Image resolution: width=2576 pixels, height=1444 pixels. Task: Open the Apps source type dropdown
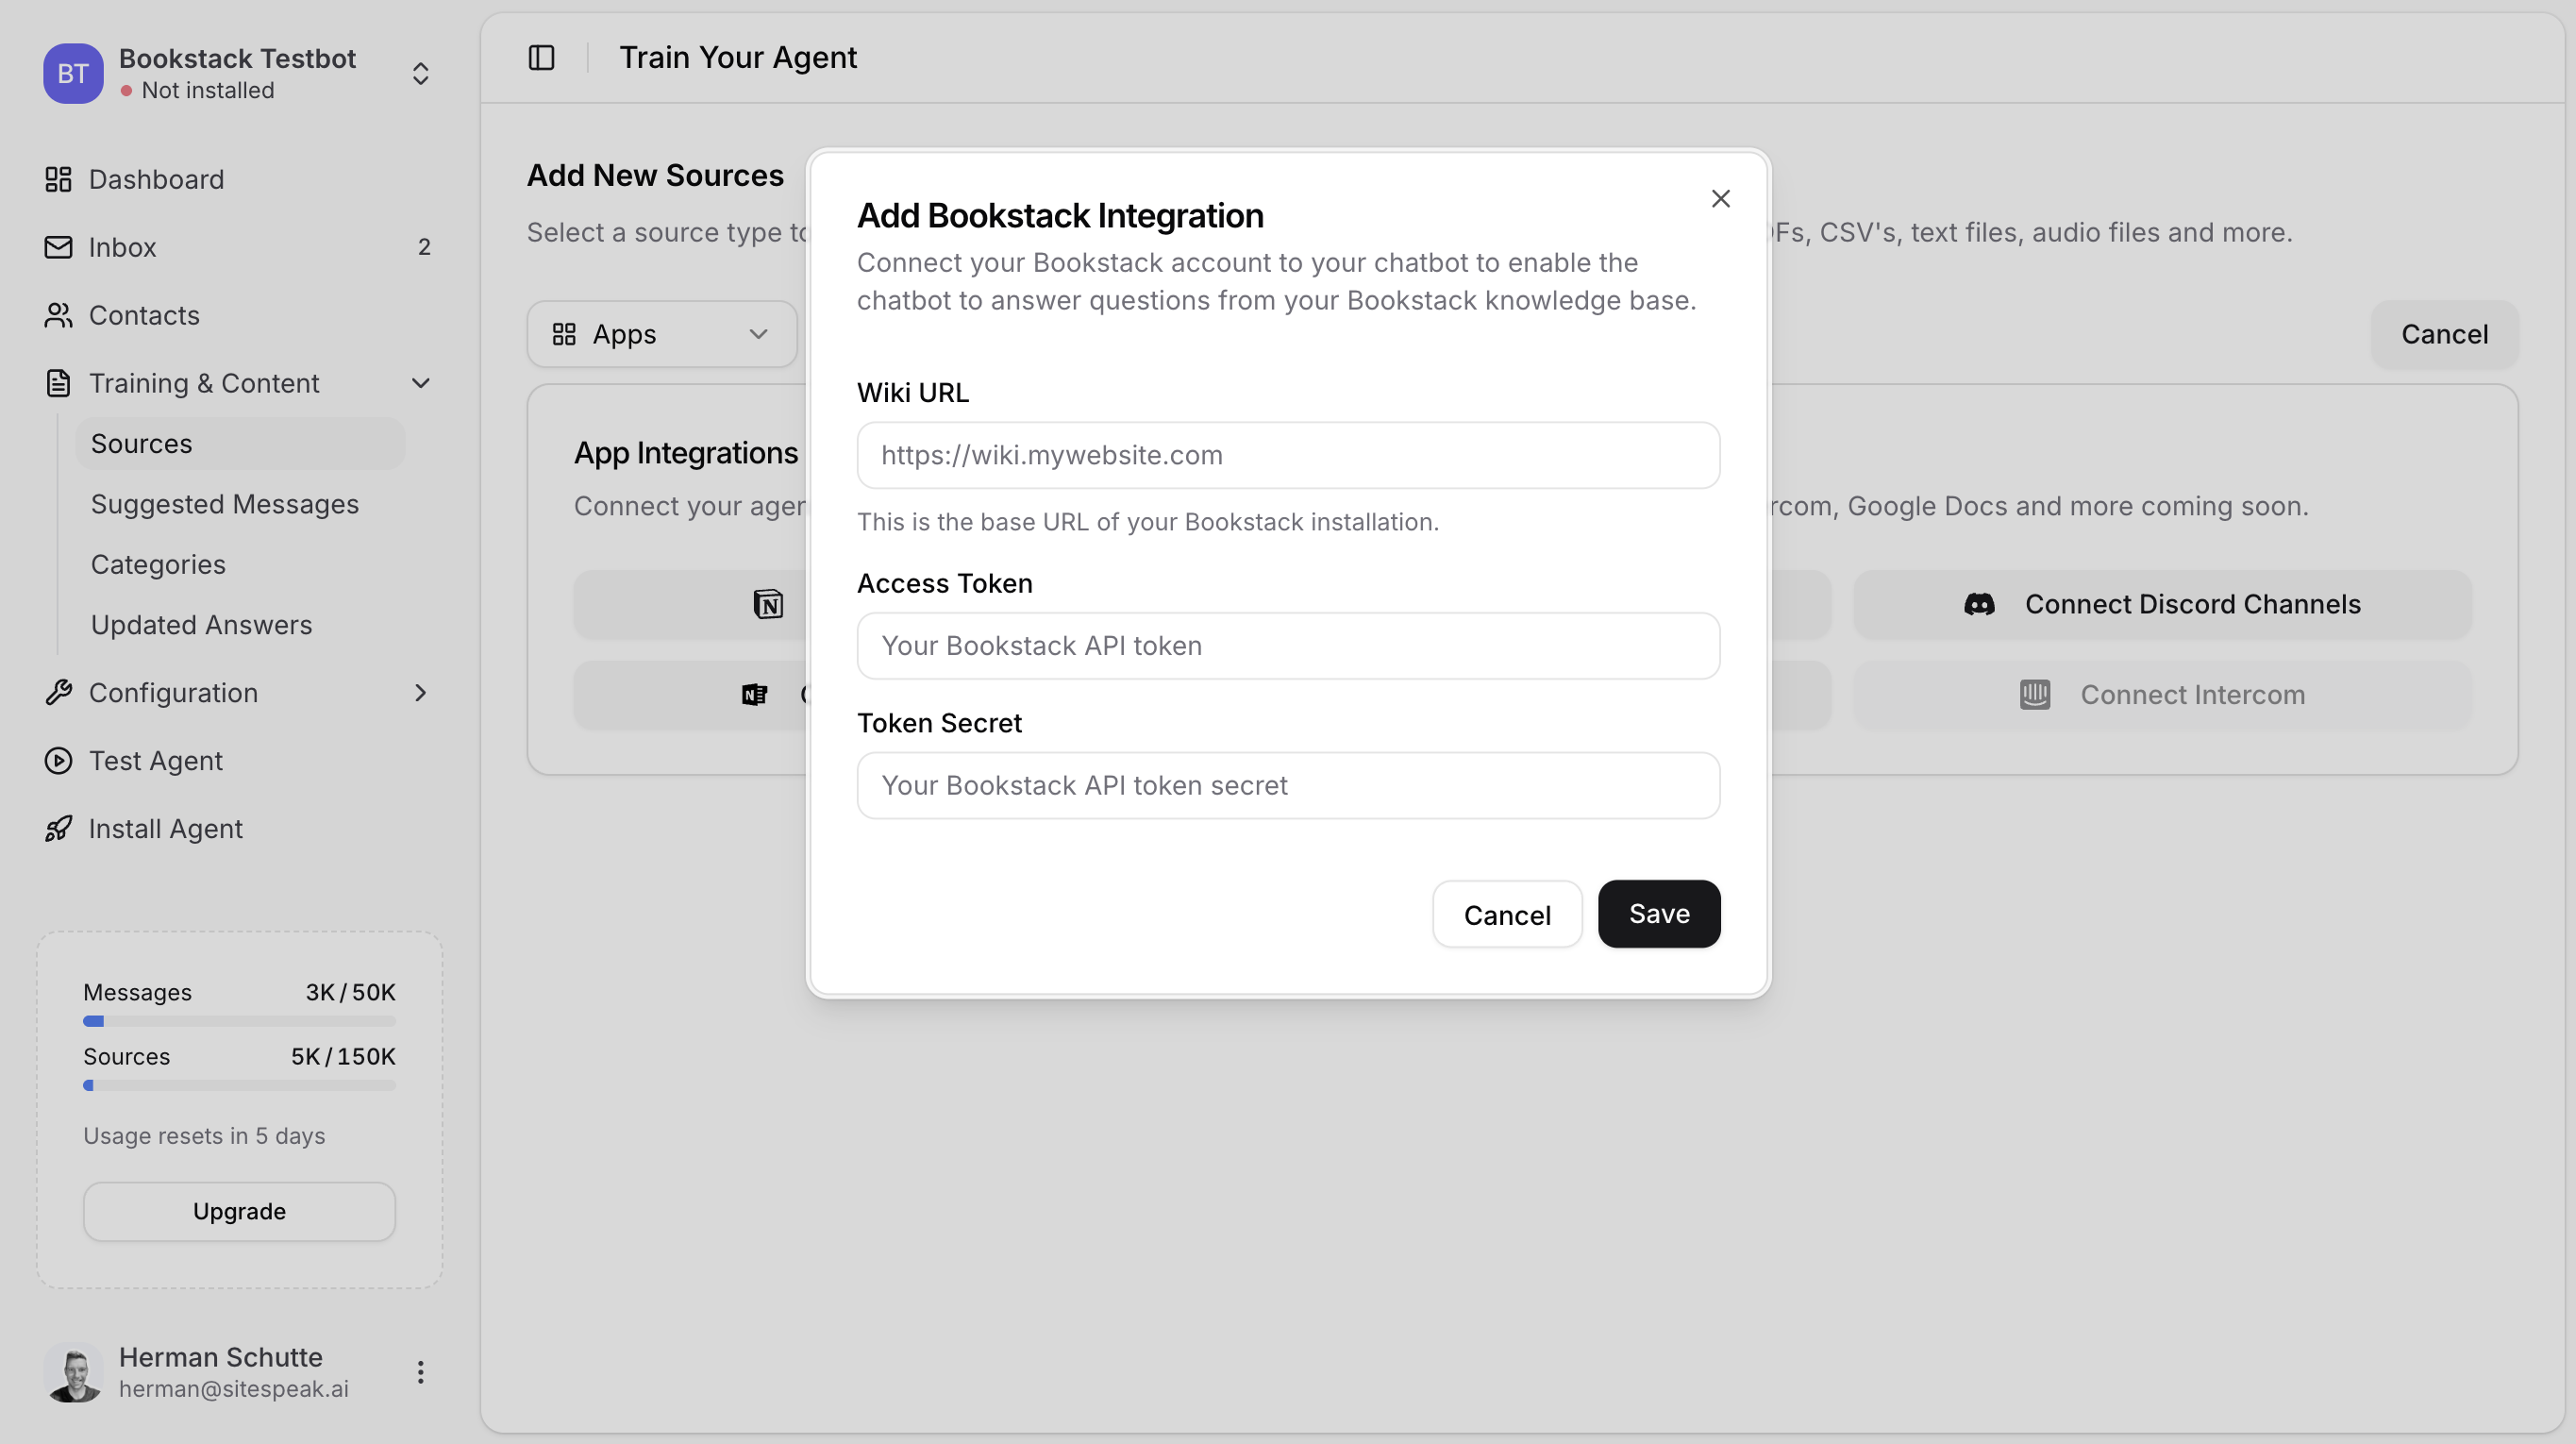(662, 334)
